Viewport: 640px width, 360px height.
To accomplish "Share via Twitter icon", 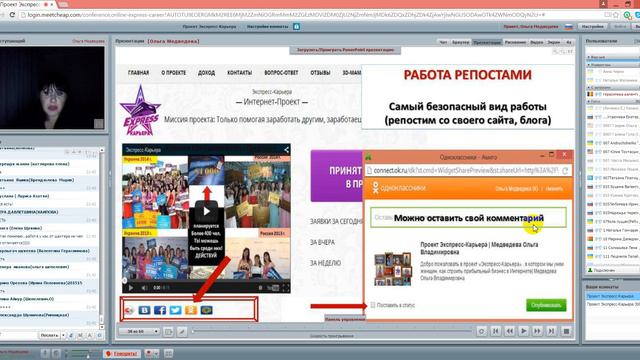I will [x=176, y=310].
